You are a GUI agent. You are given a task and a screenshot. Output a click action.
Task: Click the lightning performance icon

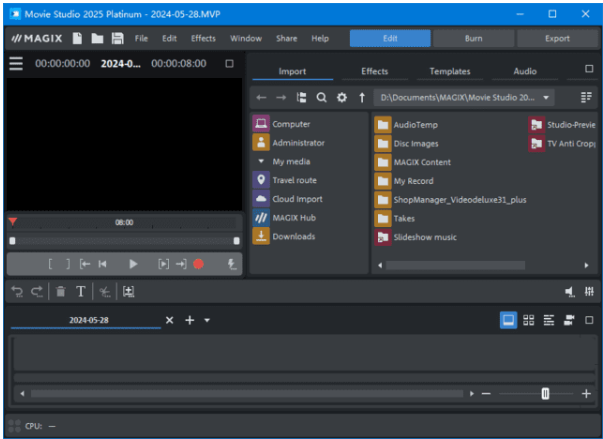[231, 264]
